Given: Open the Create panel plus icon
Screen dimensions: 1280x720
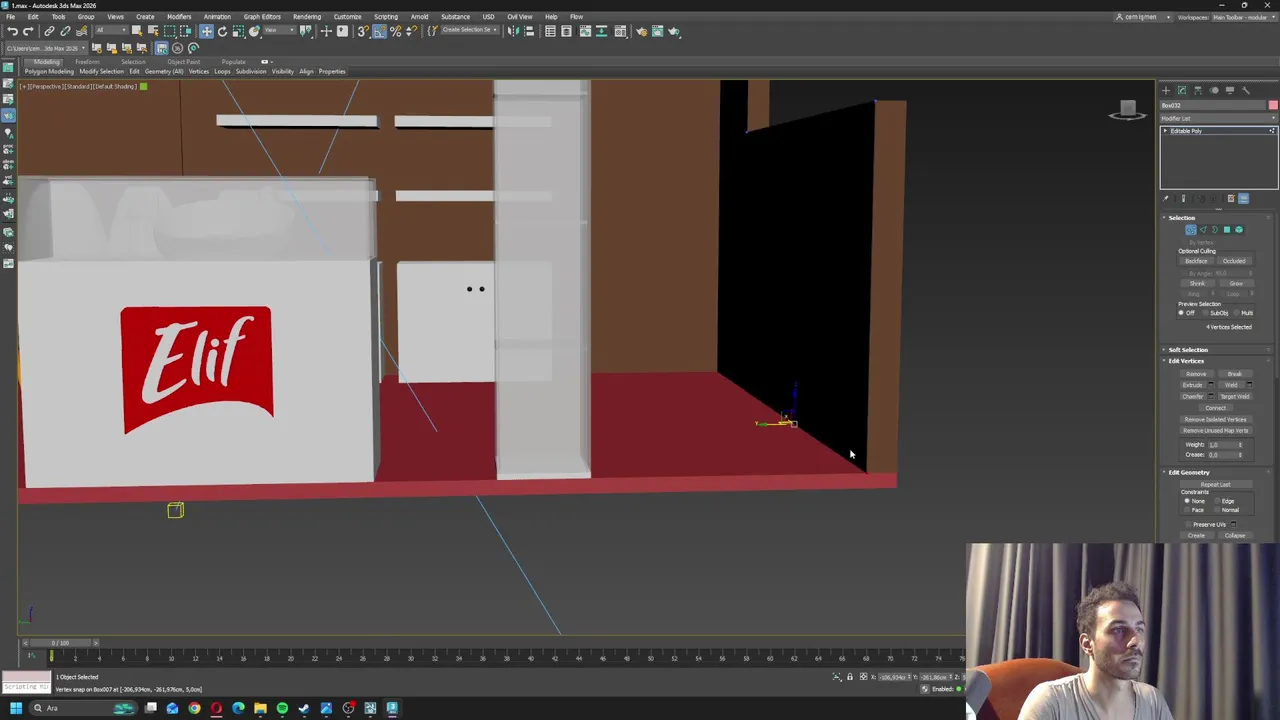Looking at the screenshot, I should [1165, 90].
